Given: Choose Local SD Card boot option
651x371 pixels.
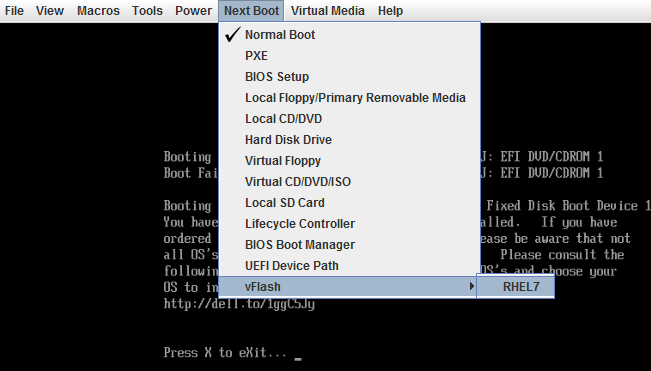Looking at the screenshot, I should coord(349,203).
